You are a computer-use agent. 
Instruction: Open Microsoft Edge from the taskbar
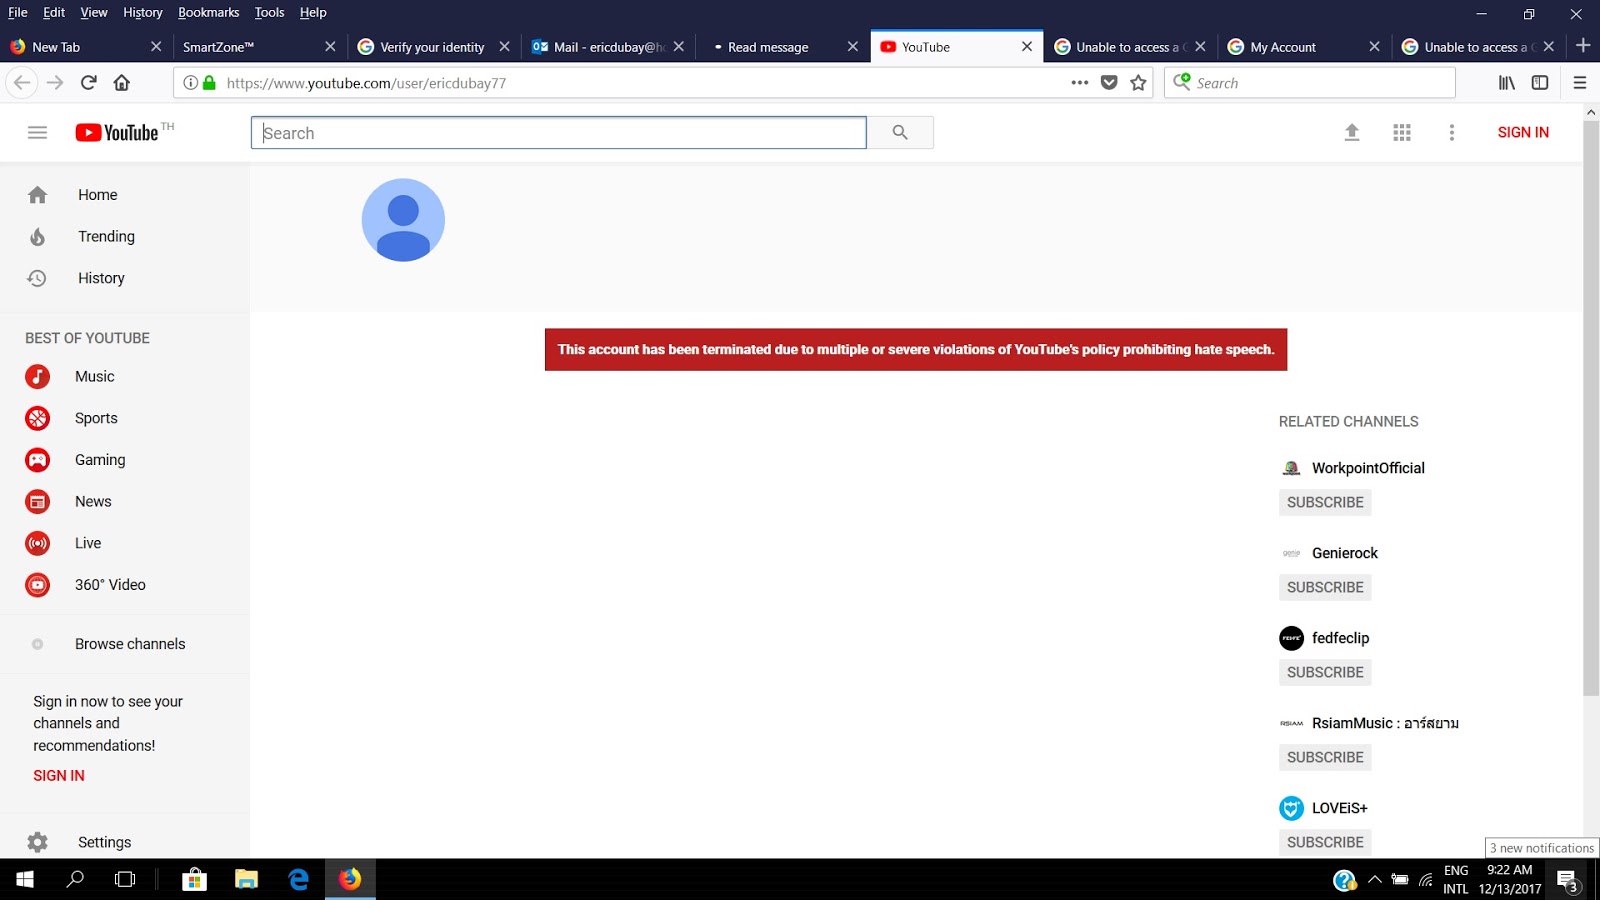pos(298,880)
